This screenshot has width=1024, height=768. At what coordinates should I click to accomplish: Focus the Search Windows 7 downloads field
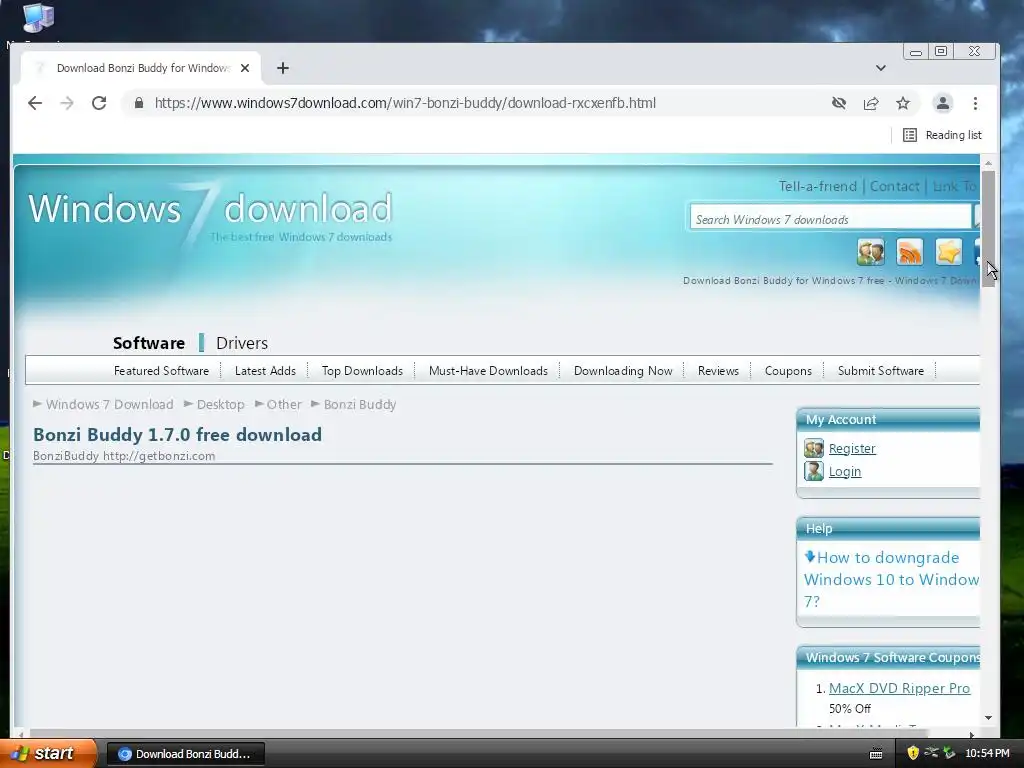pyautogui.click(x=830, y=219)
